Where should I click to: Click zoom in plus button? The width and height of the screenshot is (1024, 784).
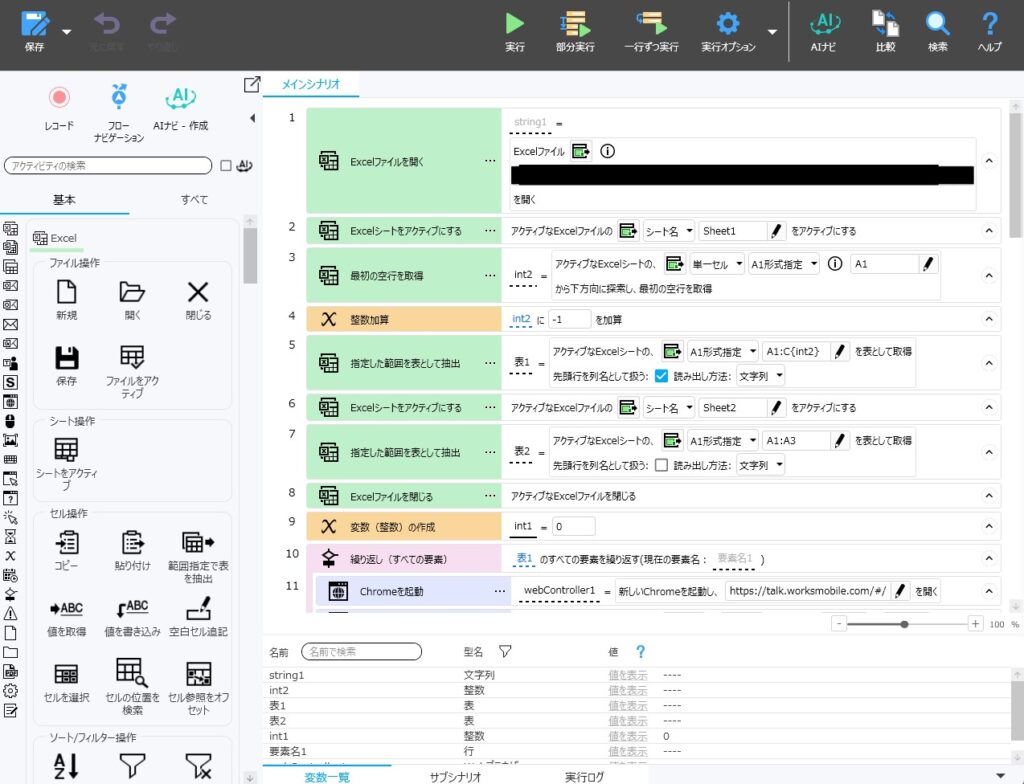point(974,623)
